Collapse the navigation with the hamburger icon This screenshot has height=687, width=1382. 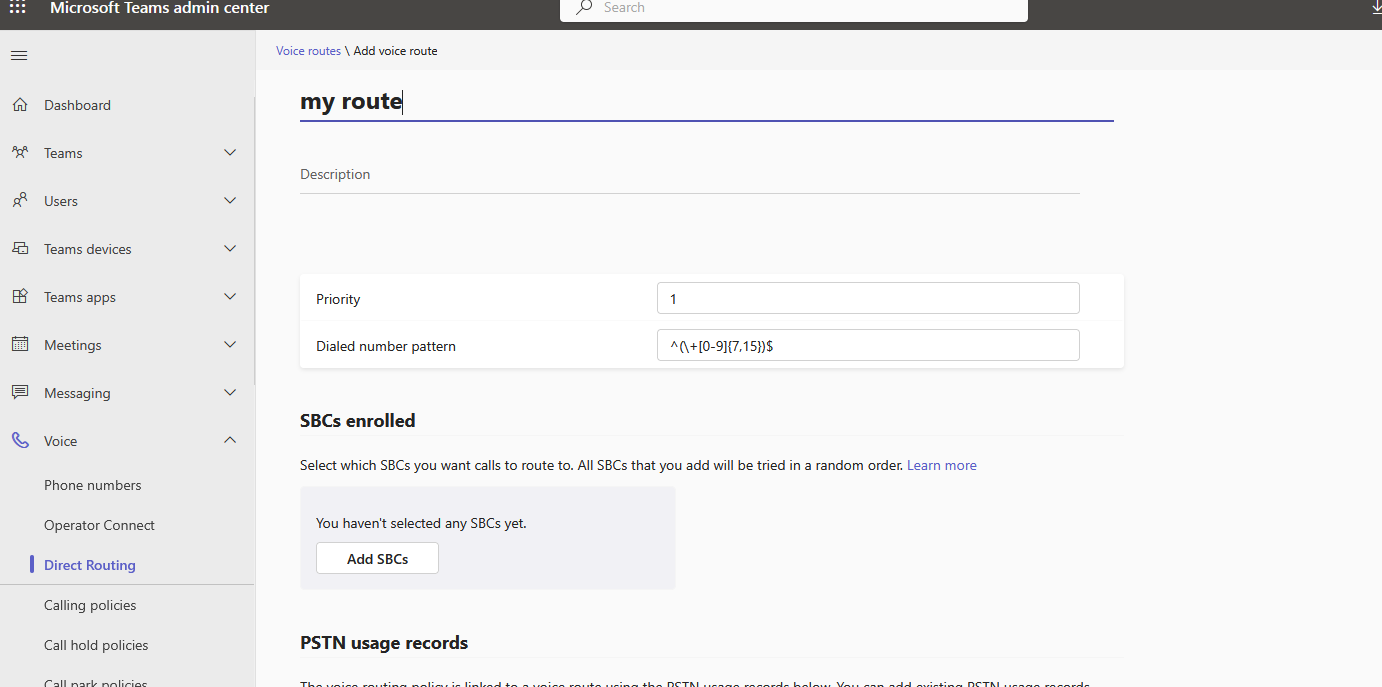pyautogui.click(x=19, y=55)
